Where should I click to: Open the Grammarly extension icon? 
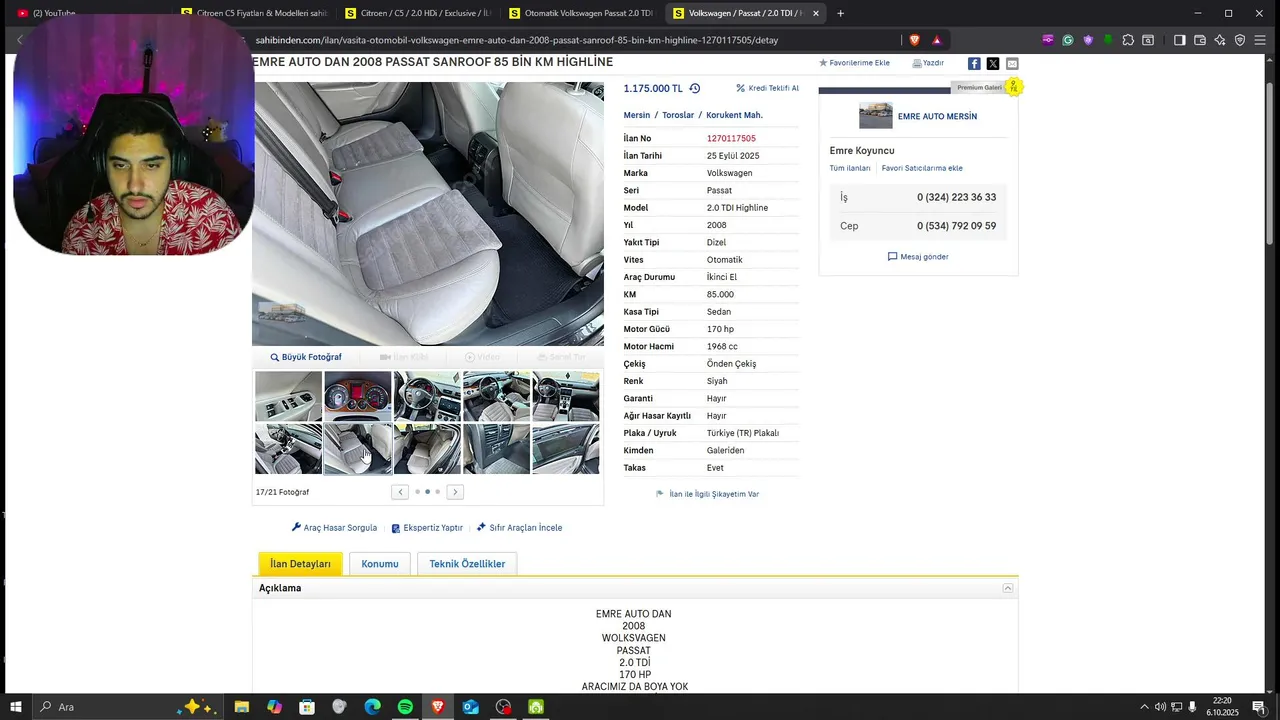point(1068,40)
